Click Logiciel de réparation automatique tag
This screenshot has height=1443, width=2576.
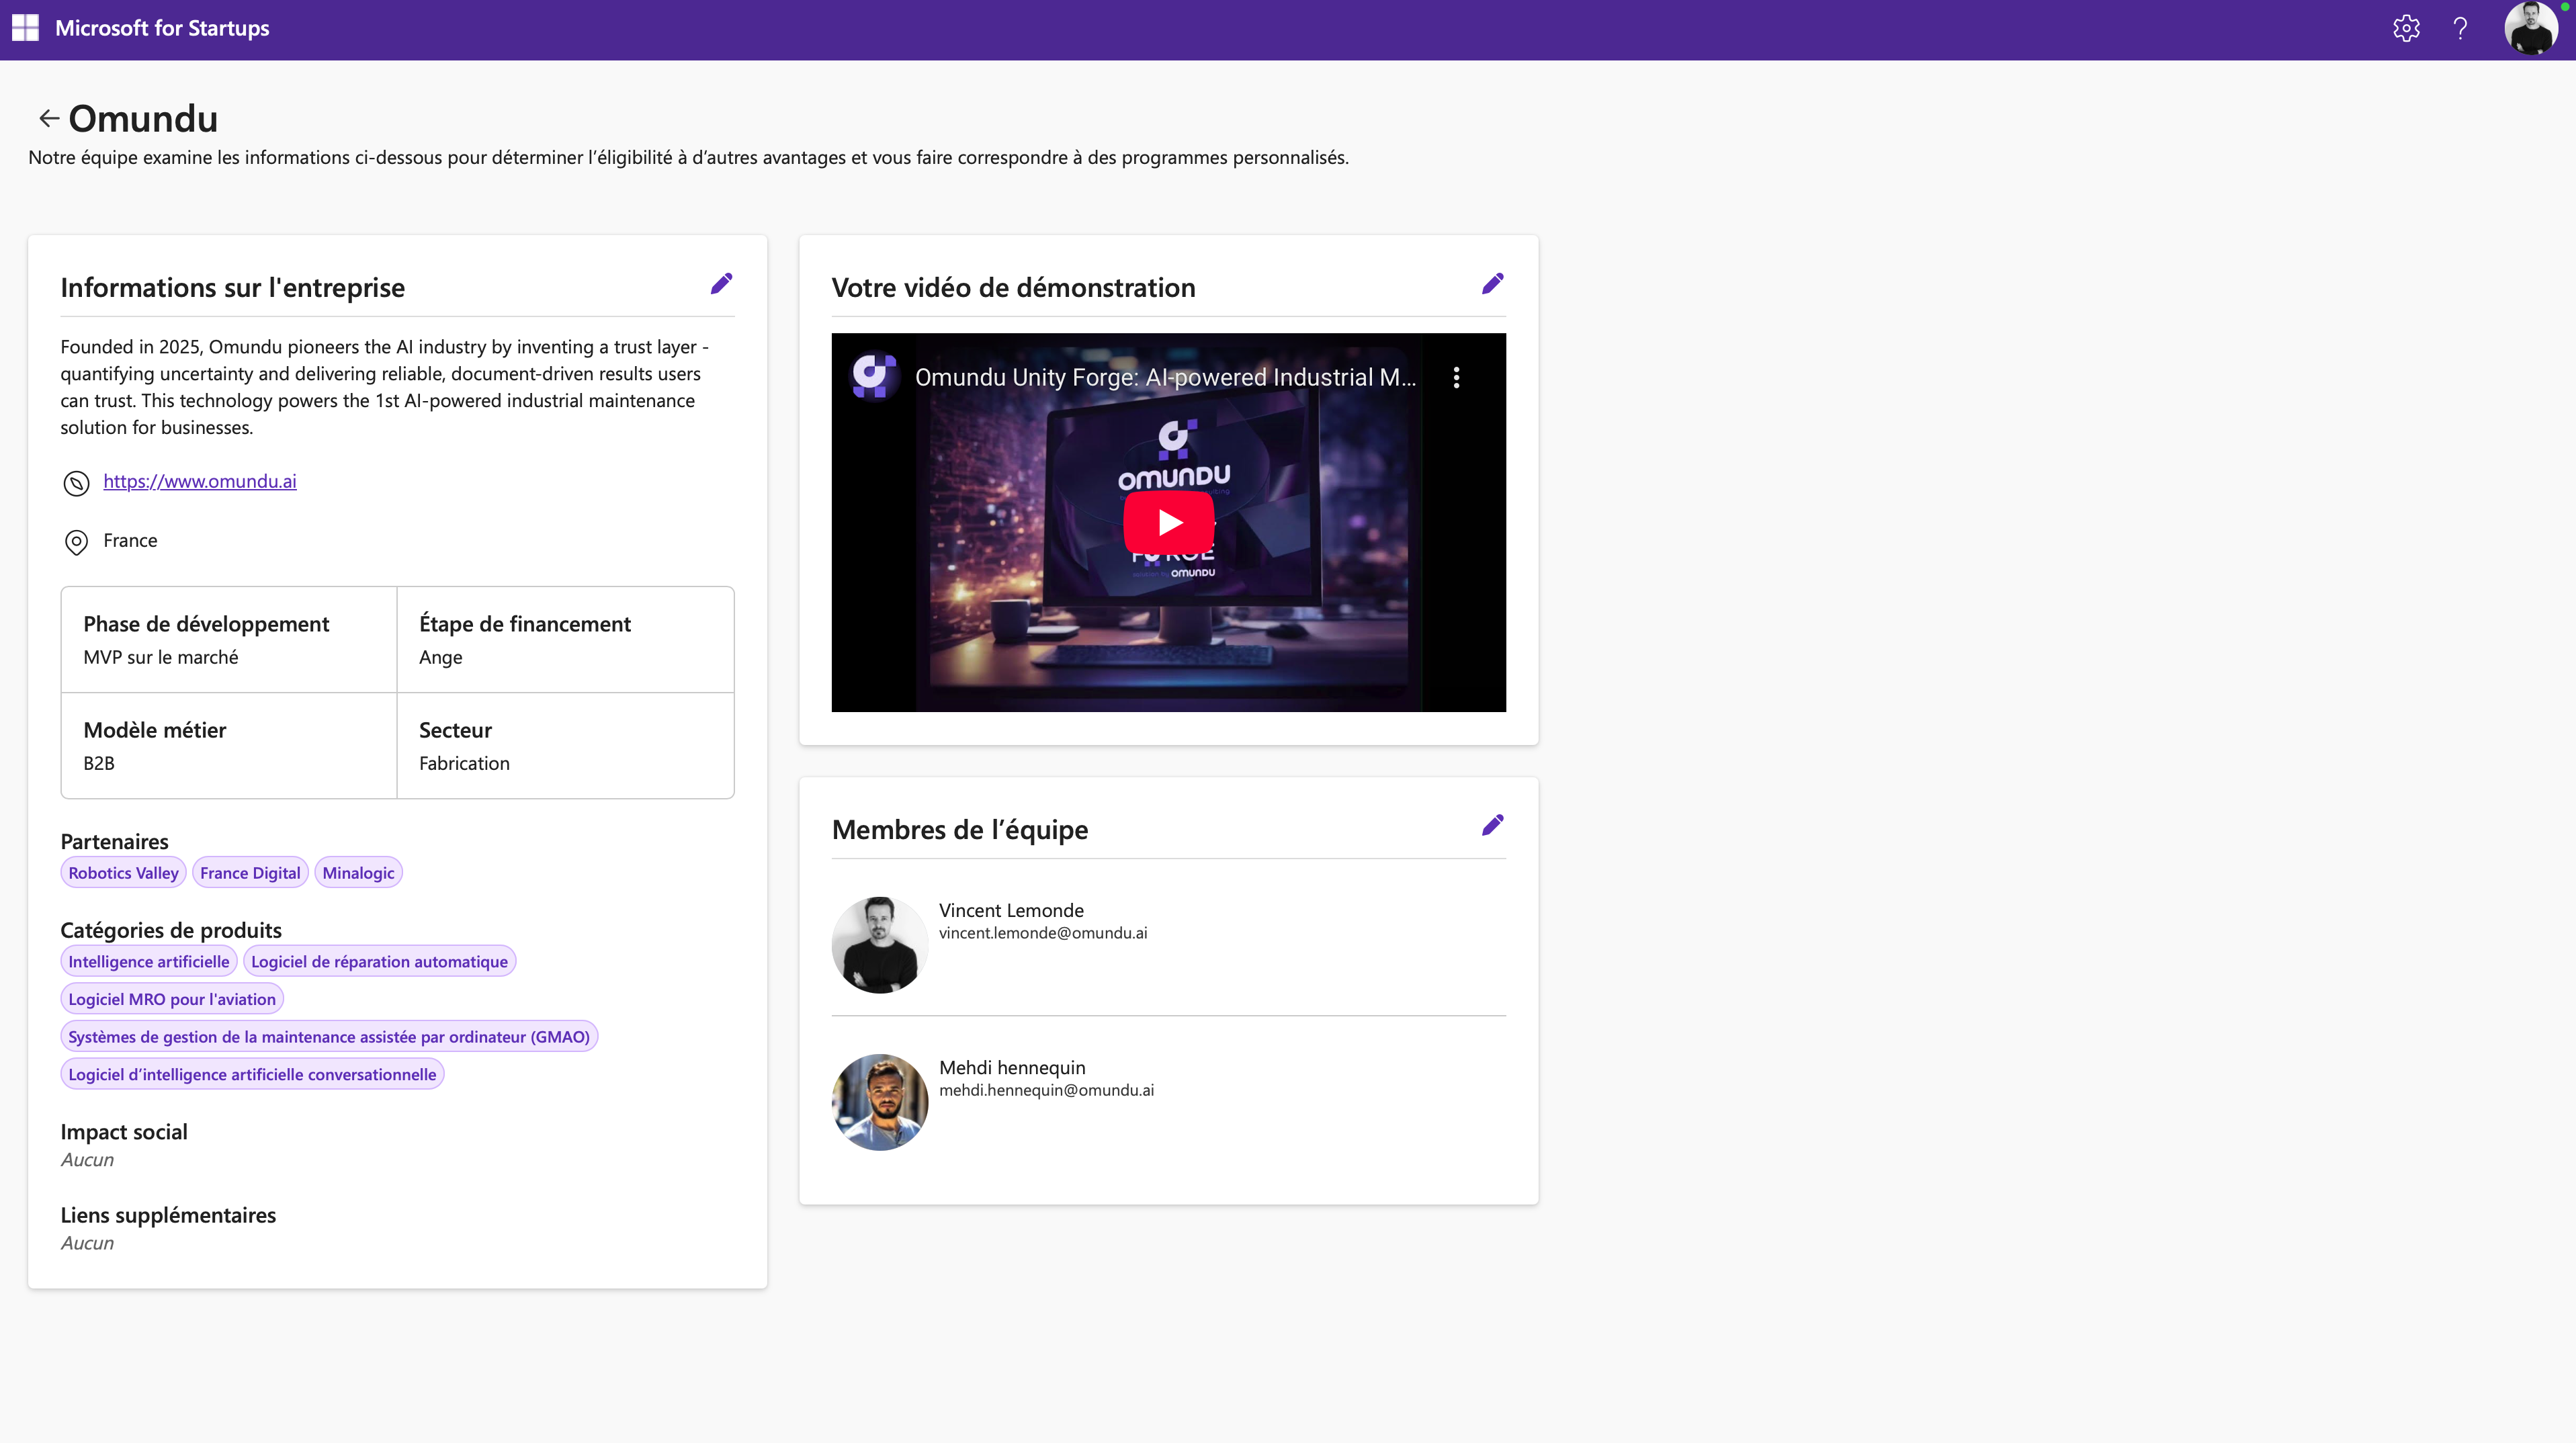pos(379,961)
